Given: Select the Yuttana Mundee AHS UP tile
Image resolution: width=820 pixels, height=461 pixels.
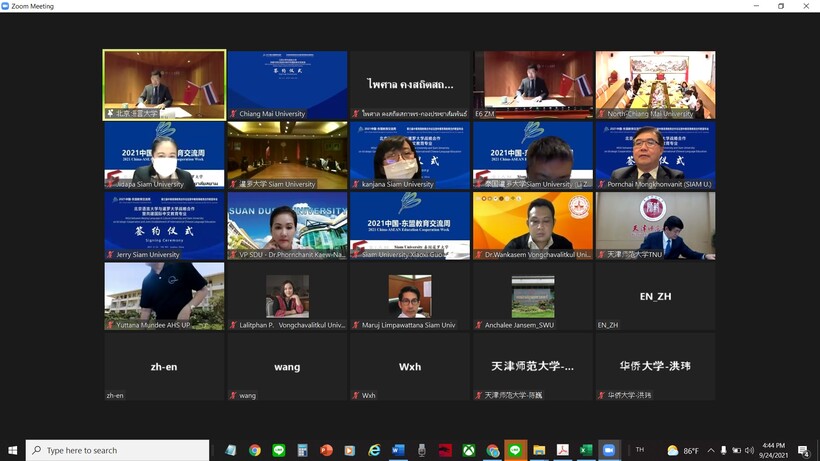Looking at the screenshot, I should pos(164,296).
